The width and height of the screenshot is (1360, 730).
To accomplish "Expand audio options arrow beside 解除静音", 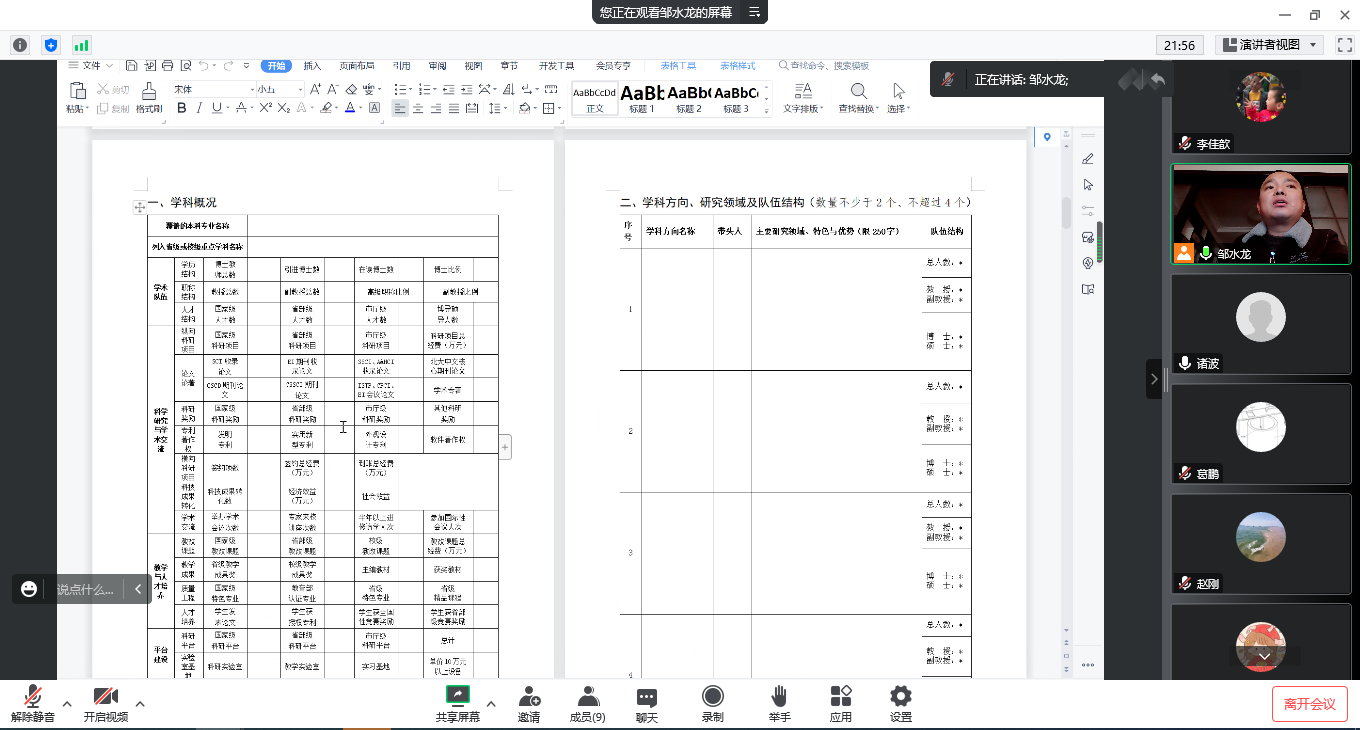I will pos(67,703).
